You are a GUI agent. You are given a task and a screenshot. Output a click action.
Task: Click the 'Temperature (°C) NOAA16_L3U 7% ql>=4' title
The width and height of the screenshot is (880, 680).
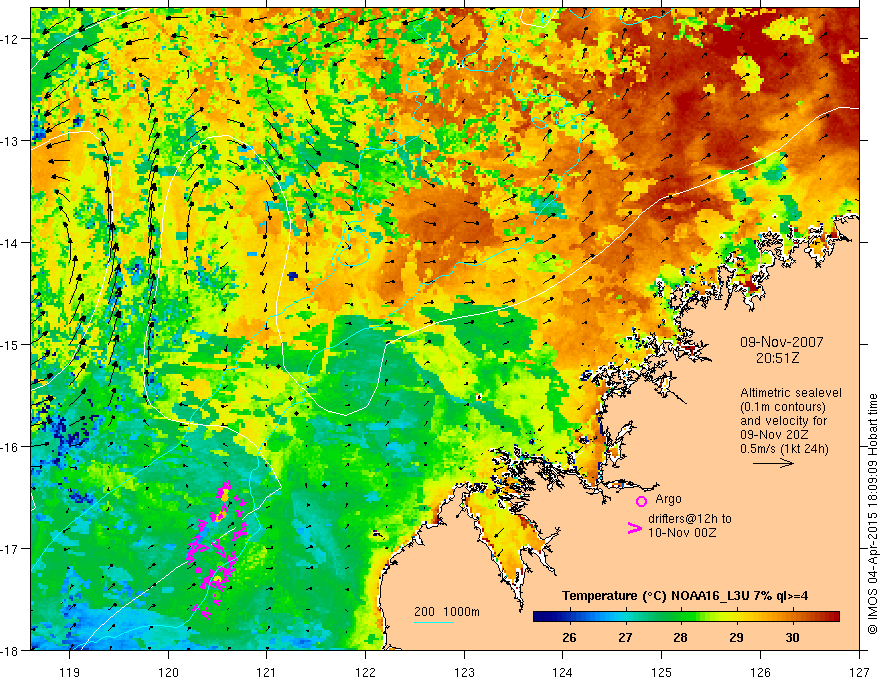tap(685, 596)
